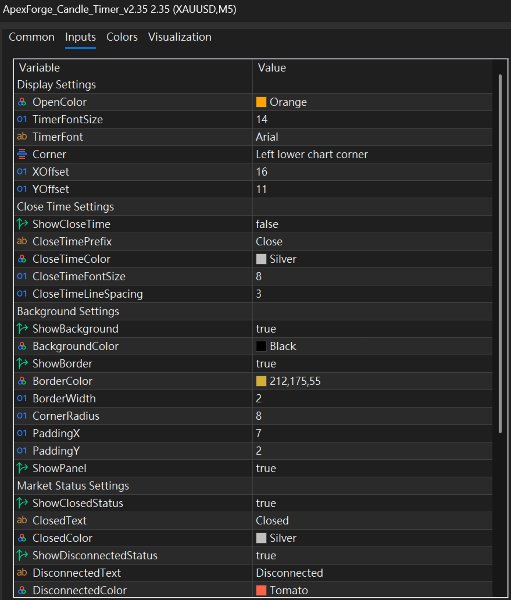The height and width of the screenshot is (600, 511).
Task: Click the integer icon beside CloseTimeLineSpacing
Action: pyautogui.click(x=22, y=294)
